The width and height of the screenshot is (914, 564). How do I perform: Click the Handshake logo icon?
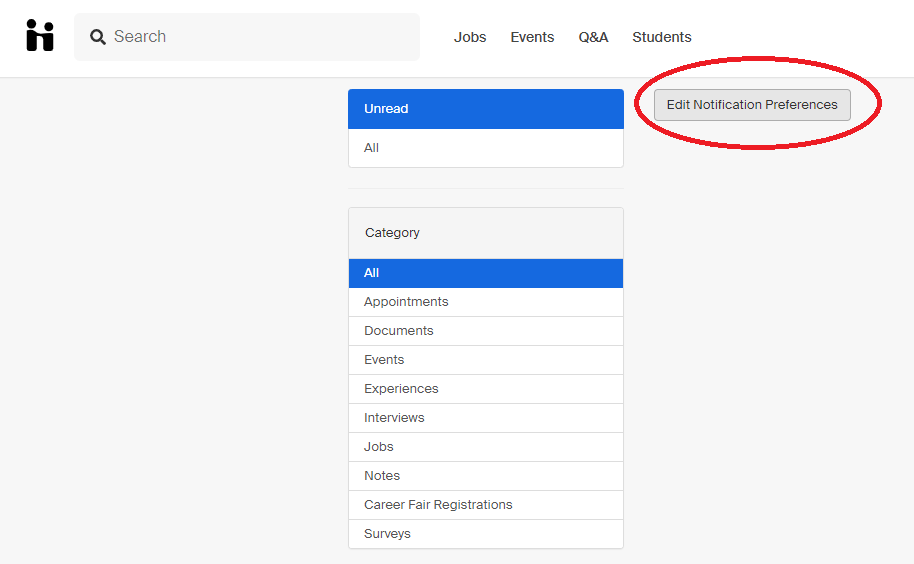tap(40, 36)
